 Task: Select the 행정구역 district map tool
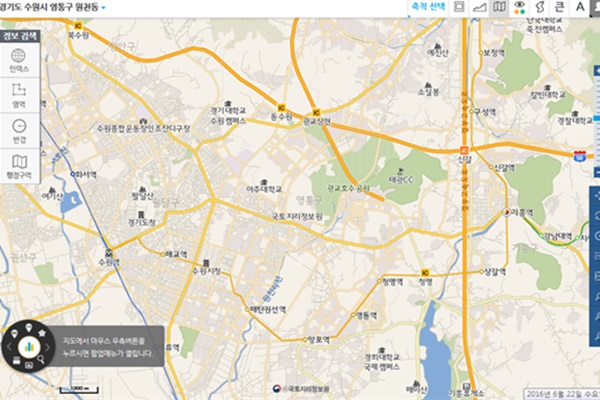click(x=19, y=167)
